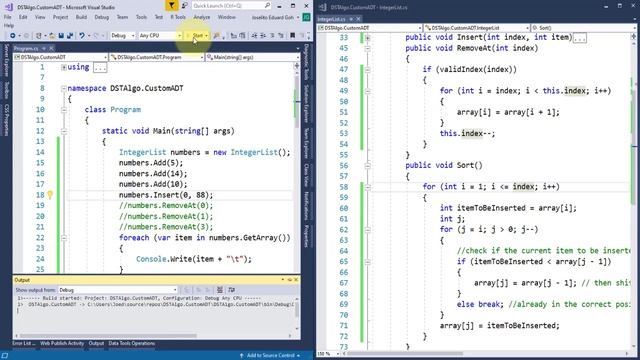Open the Toolbox side tab

[x=6, y=90]
